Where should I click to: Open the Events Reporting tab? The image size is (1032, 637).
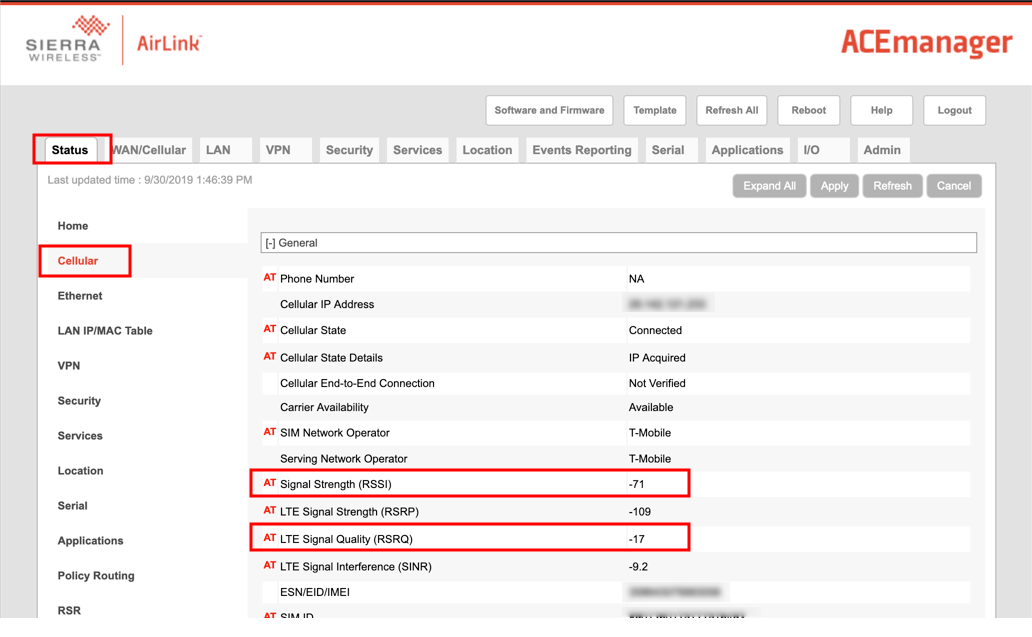pyautogui.click(x=582, y=150)
